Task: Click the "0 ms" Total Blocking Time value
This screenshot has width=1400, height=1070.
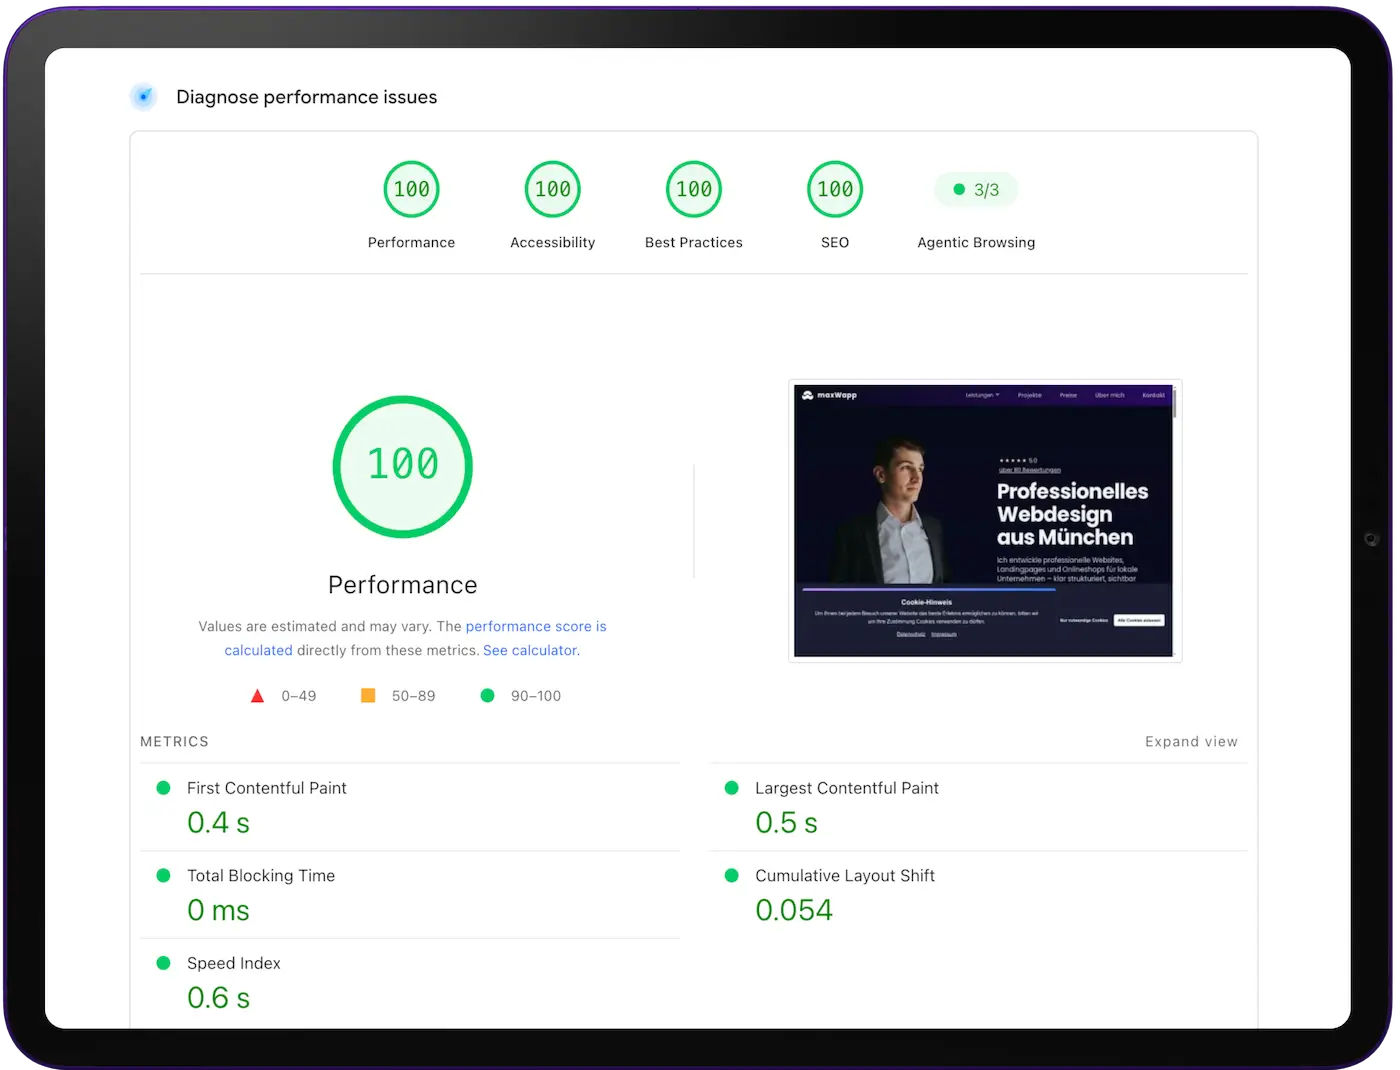Action: (x=218, y=910)
